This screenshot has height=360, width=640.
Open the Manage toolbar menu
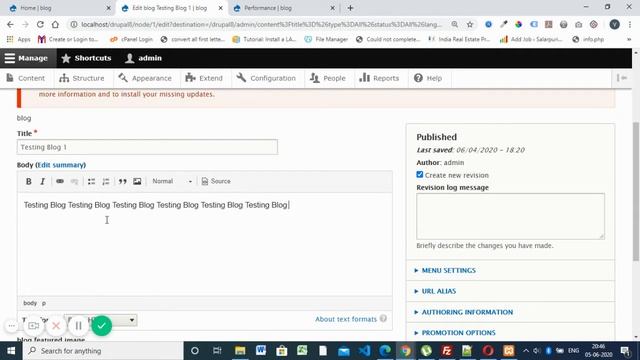(x=27, y=58)
